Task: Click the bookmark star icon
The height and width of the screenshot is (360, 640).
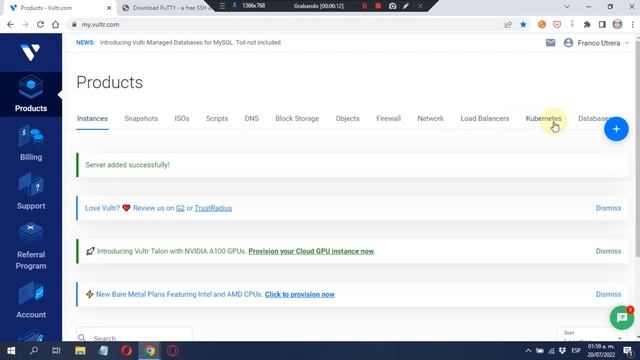Action: click(x=523, y=24)
